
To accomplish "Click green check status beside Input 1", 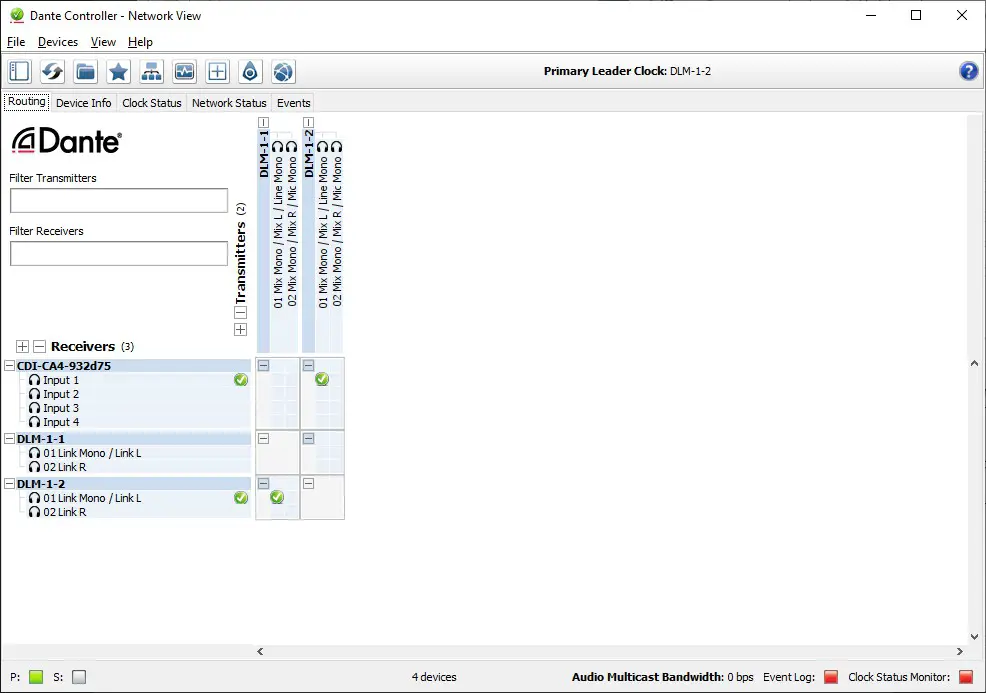I will pyautogui.click(x=241, y=380).
